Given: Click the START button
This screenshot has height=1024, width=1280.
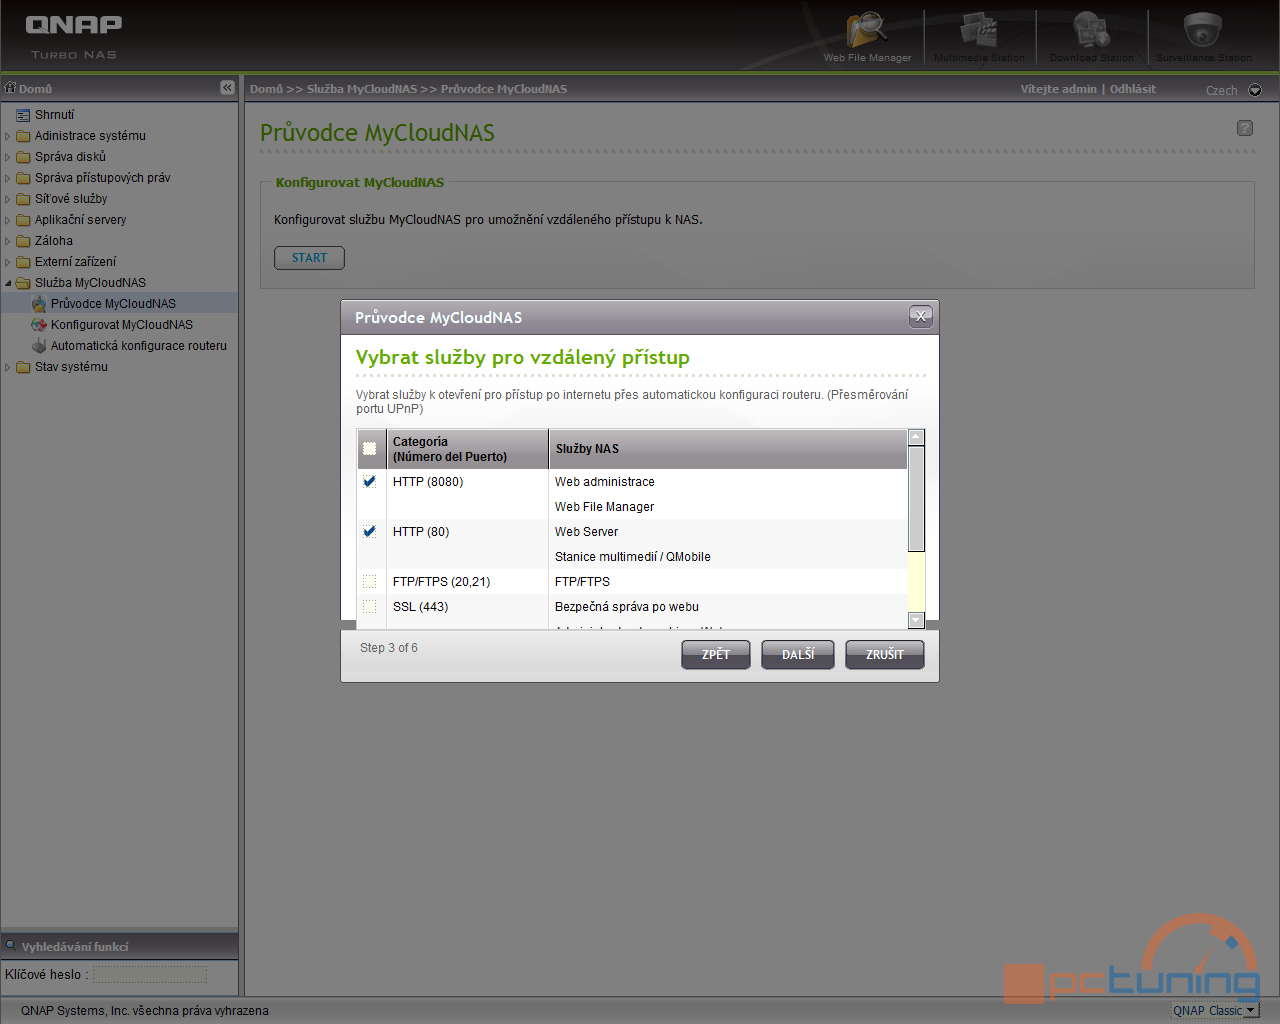Looking at the screenshot, I should tap(309, 258).
